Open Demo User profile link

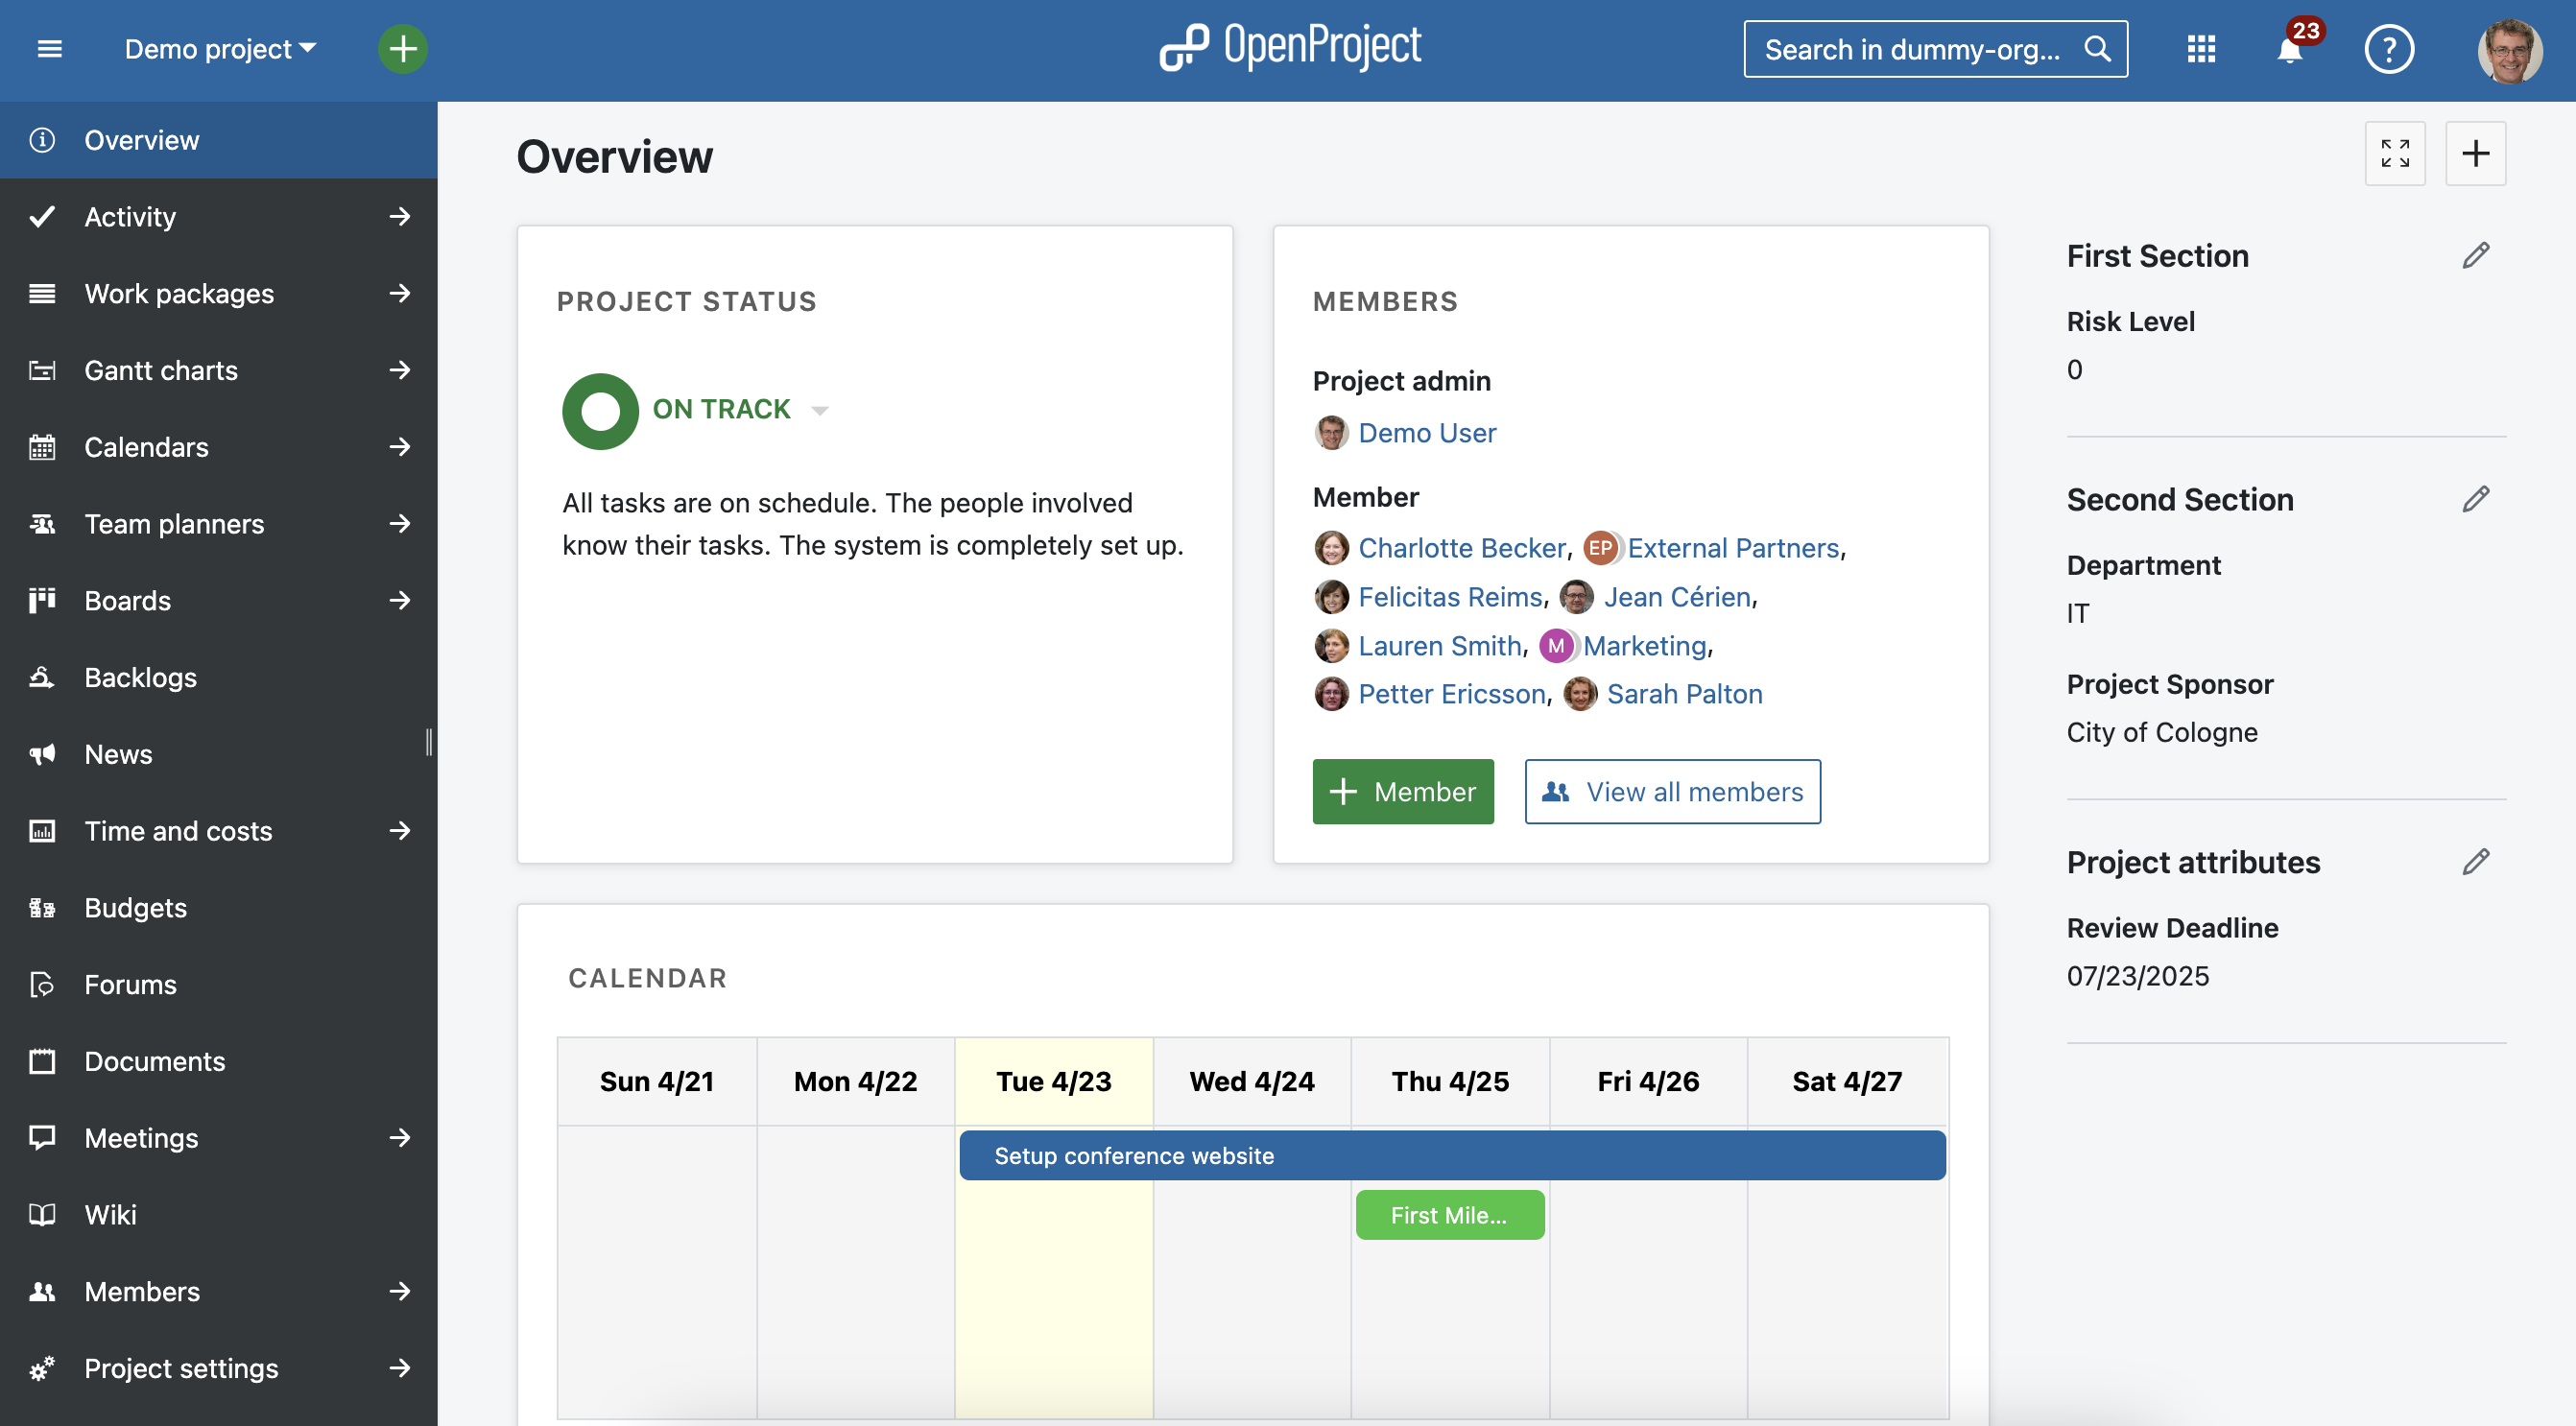pyautogui.click(x=1427, y=433)
